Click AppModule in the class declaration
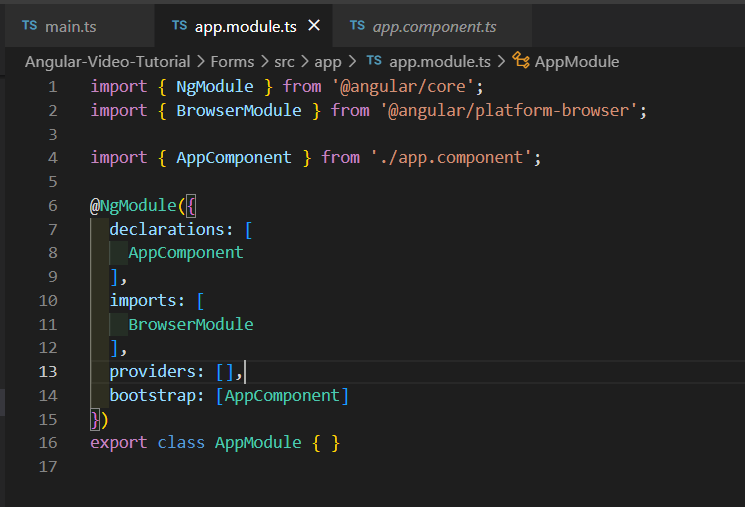Screen dimensions: 745x507 click(x=258, y=443)
